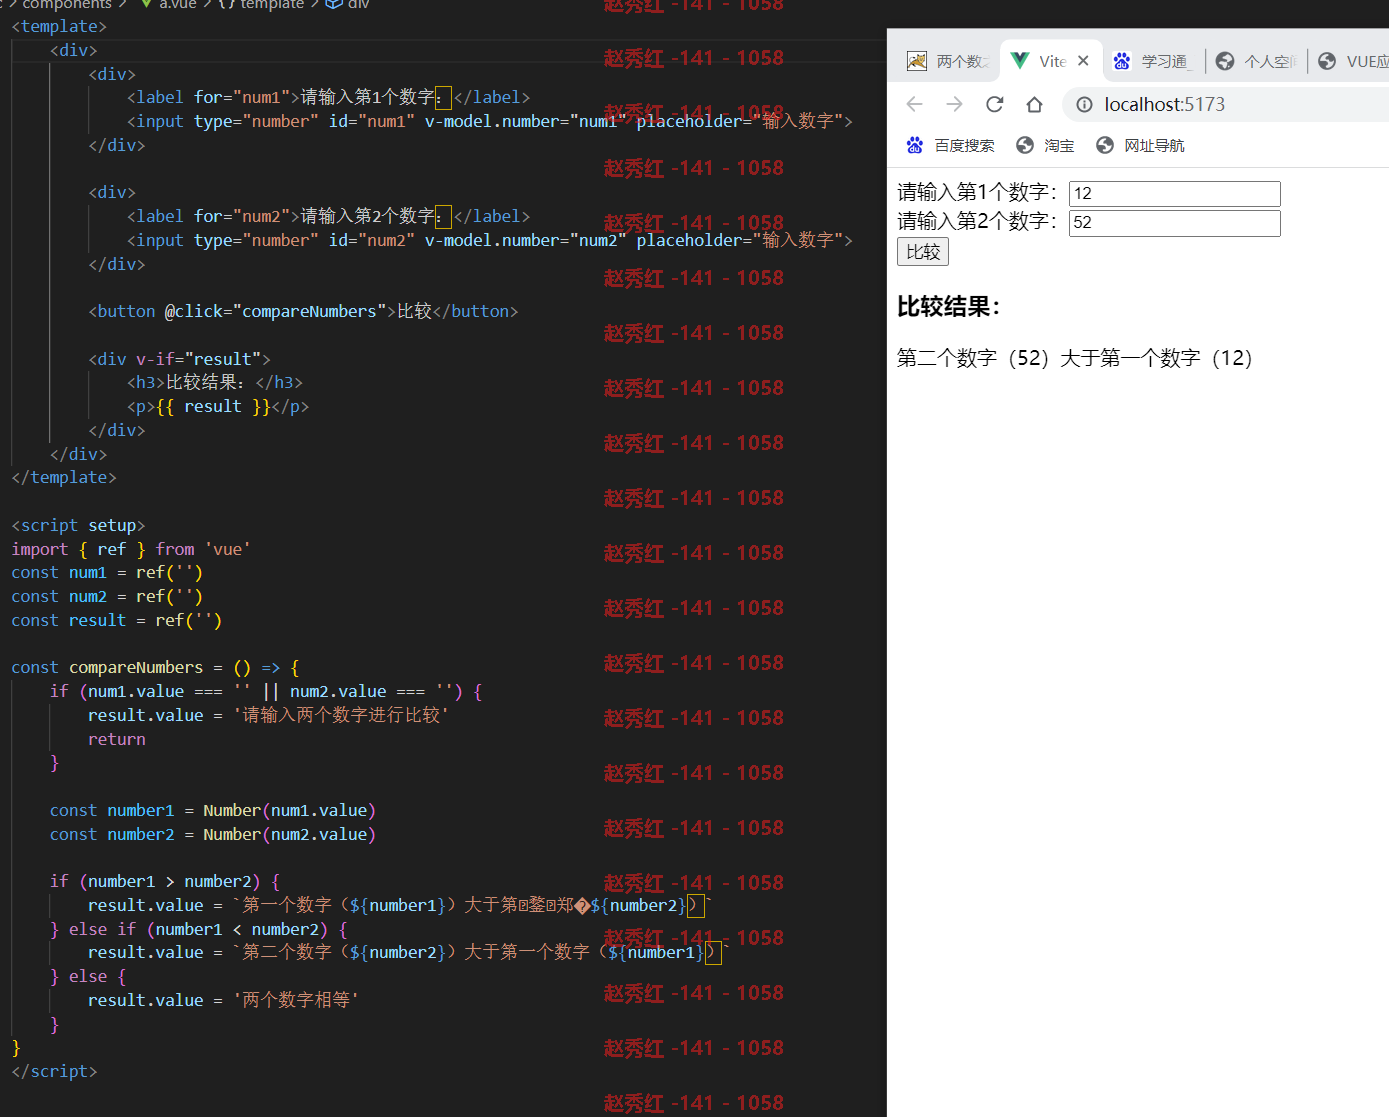
Task: Click the input id="num2" code line
Action: click(489, 240)
